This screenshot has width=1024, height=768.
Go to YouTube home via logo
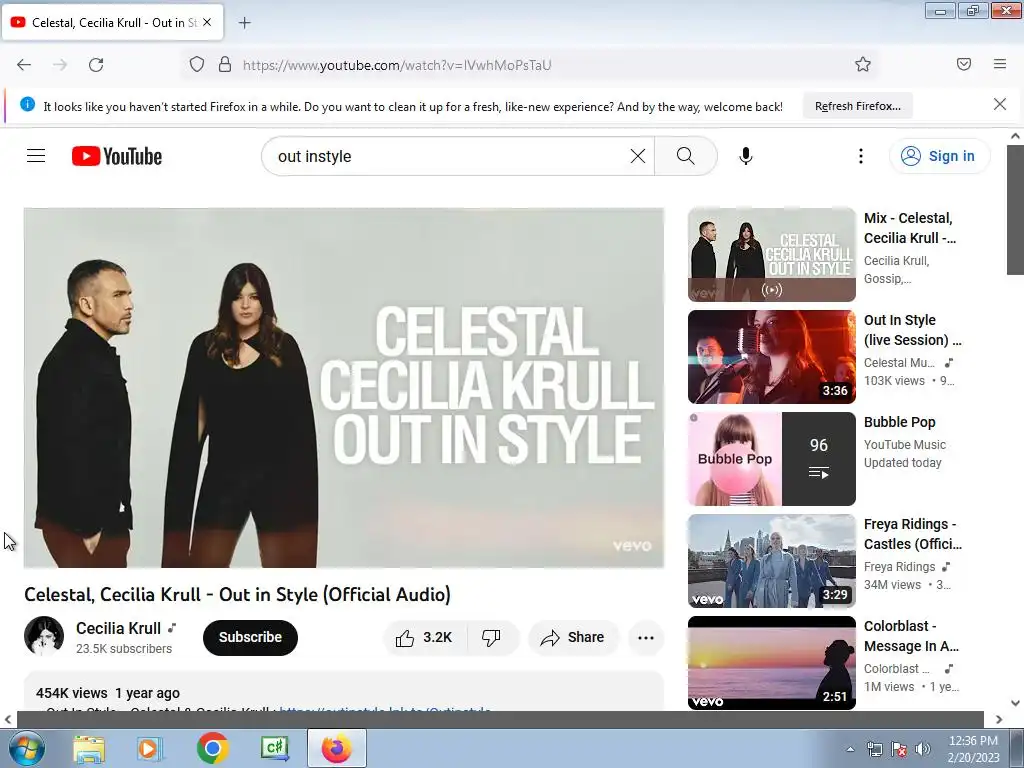tap(117, 156)
